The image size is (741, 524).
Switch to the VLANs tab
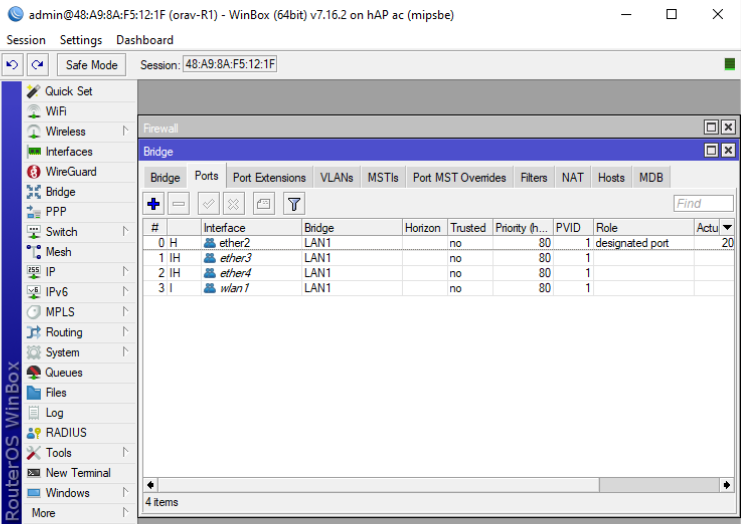click(x=336, y=177)
